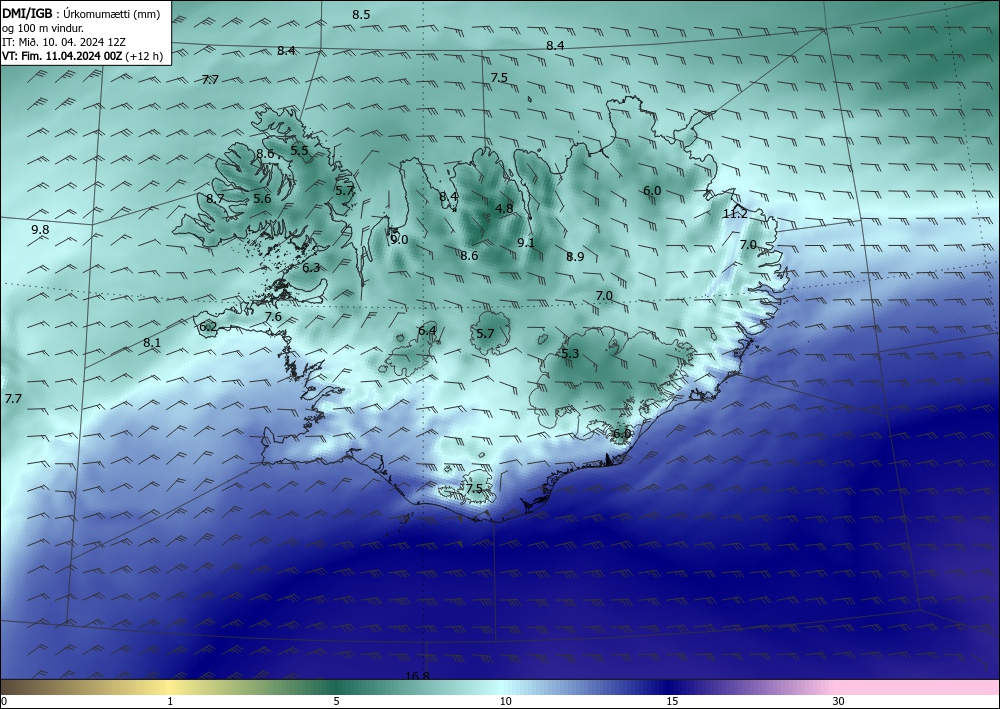Click the '5' tick on the color scale
Image resolution: width=1000 pixels, height=709 pixels.
coord(336,701)
